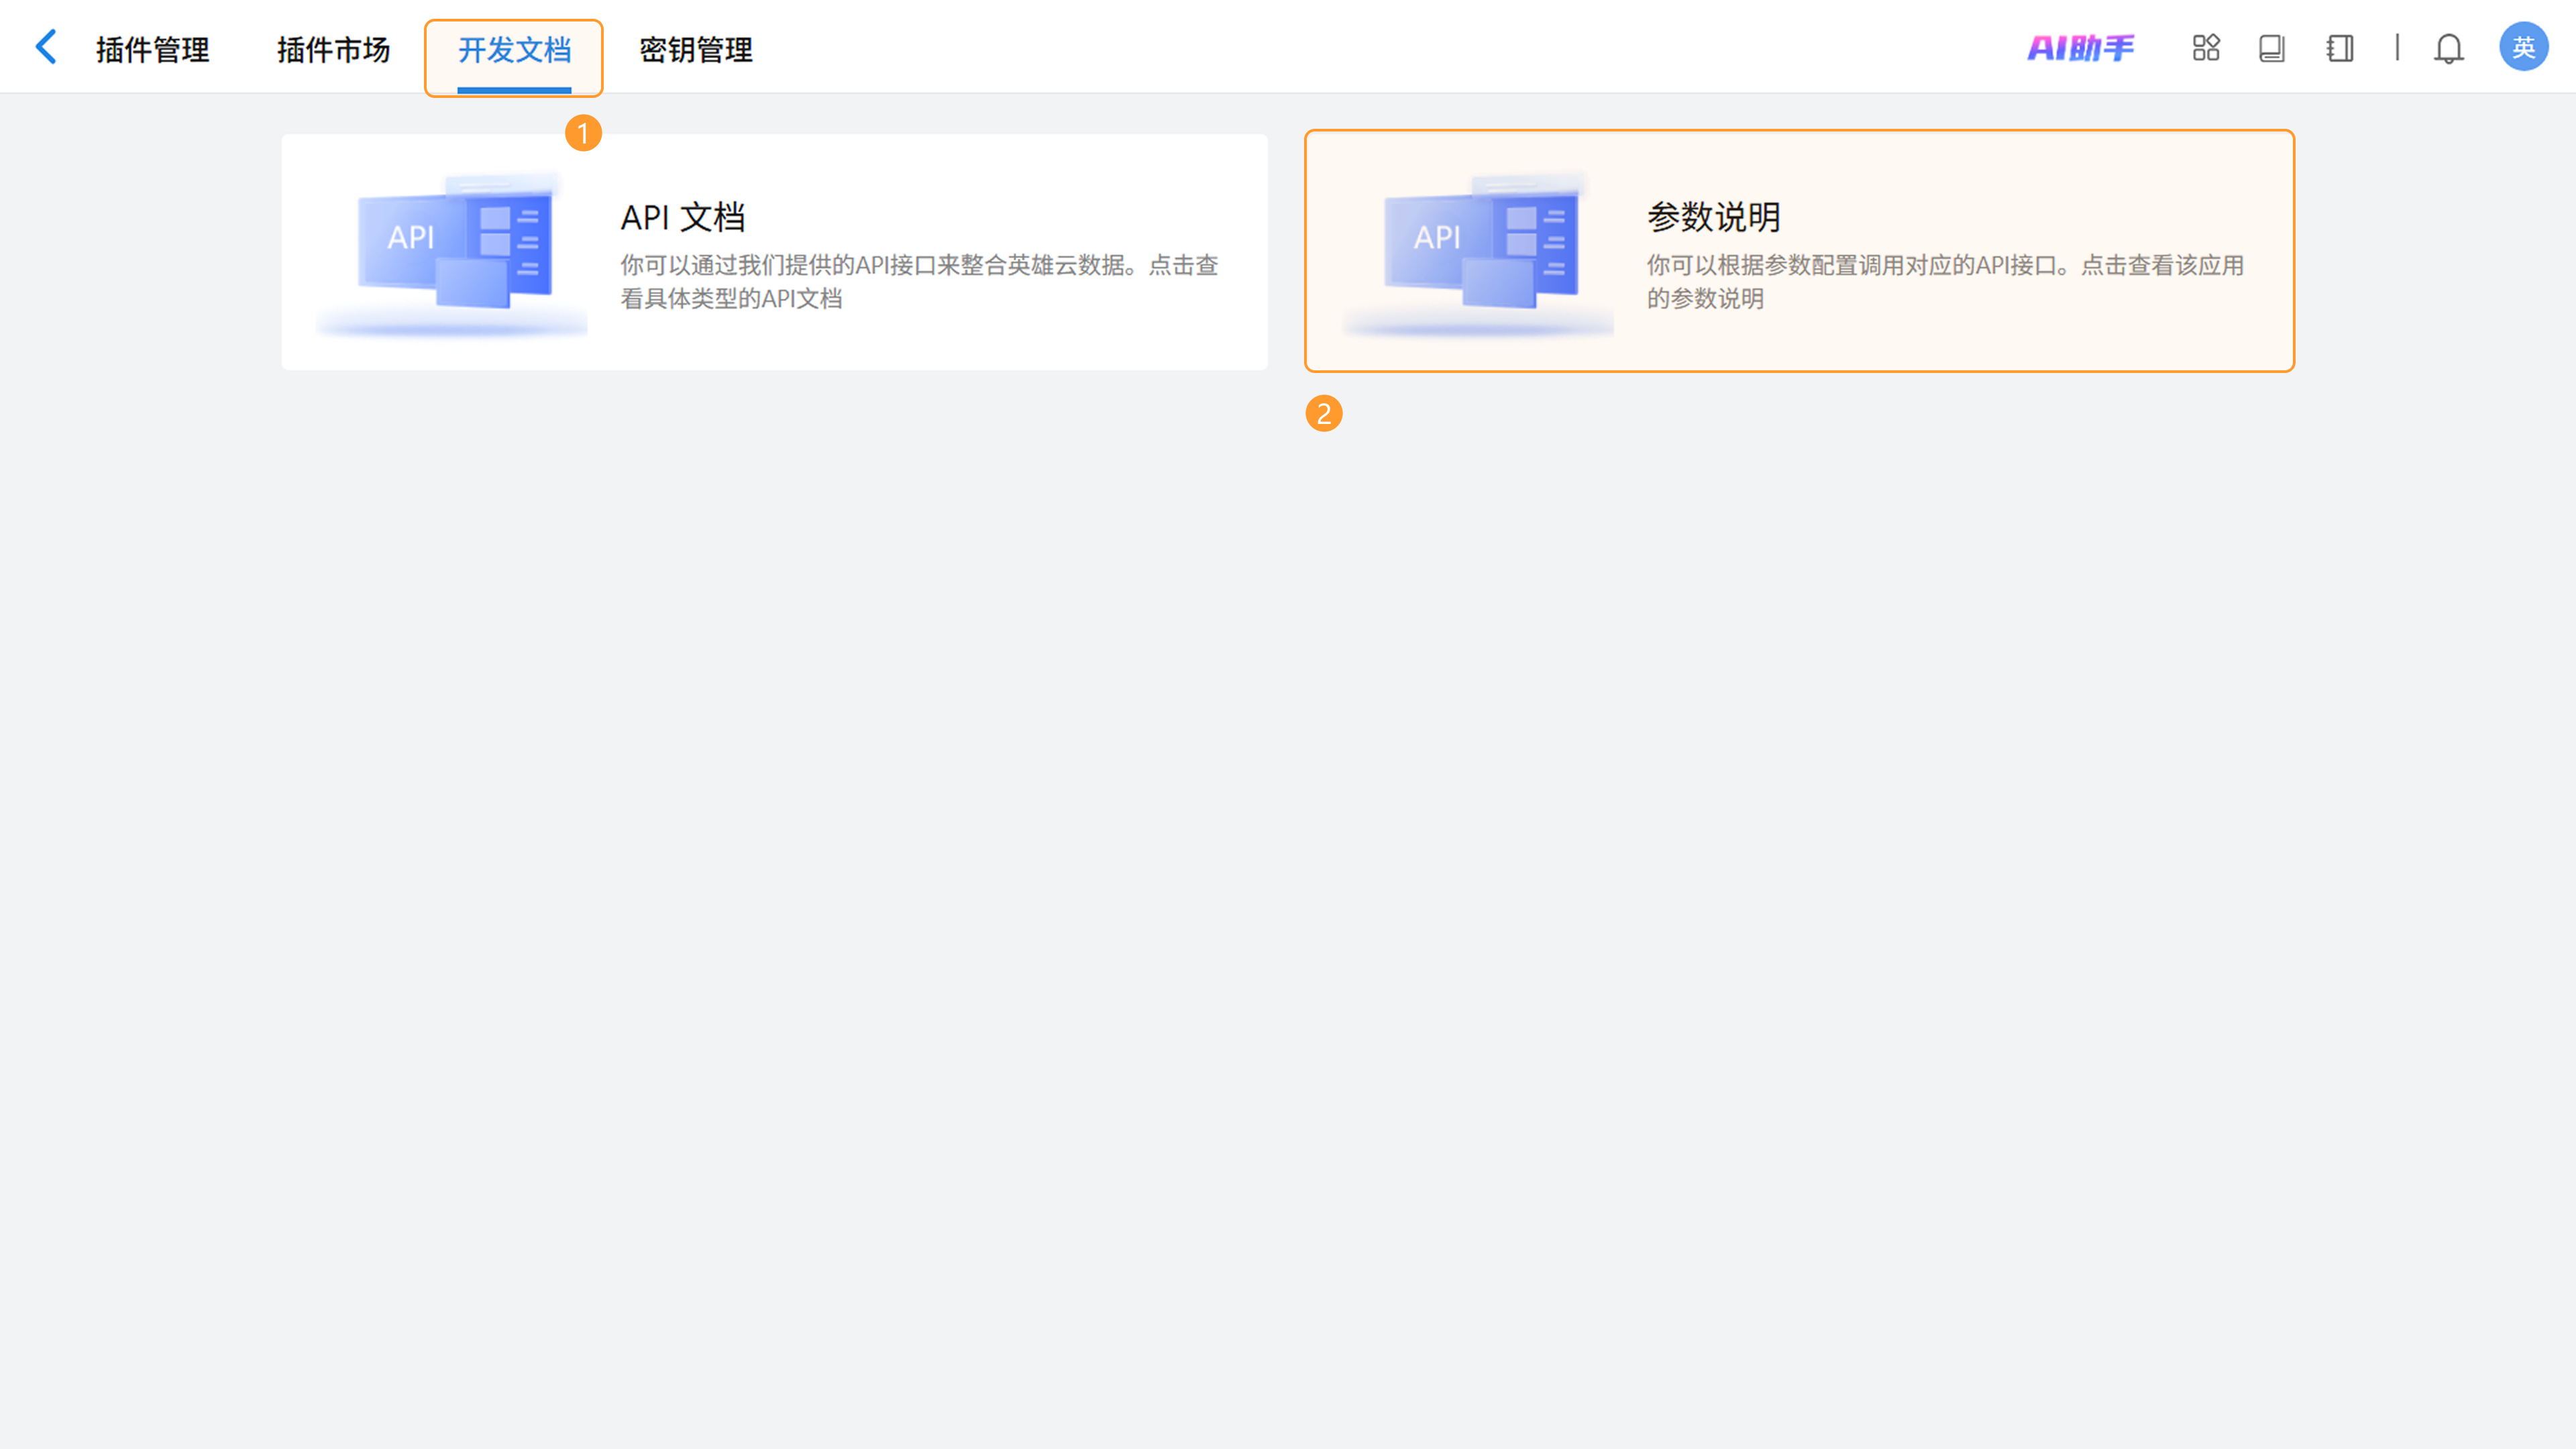Open the notifications bell
The width and height of the screenshot is (2576, 1449).
2448,48
